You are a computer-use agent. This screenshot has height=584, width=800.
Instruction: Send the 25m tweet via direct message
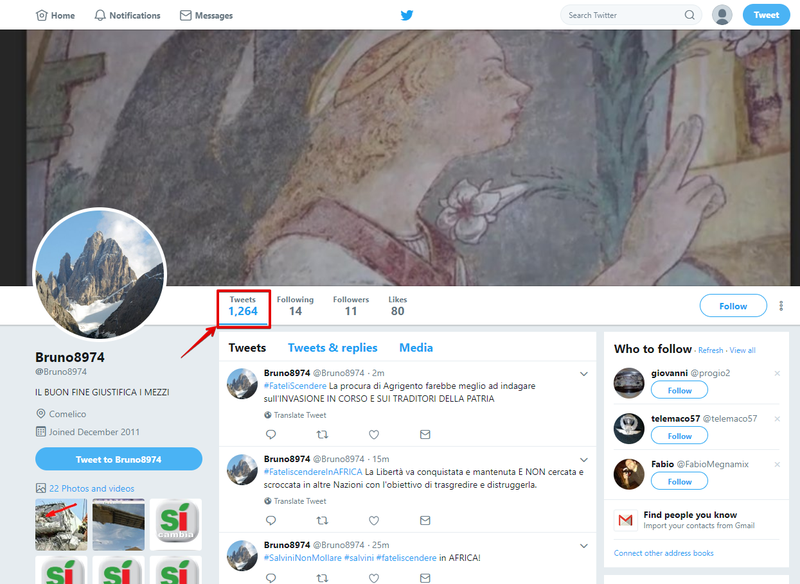tap(425, 578)
